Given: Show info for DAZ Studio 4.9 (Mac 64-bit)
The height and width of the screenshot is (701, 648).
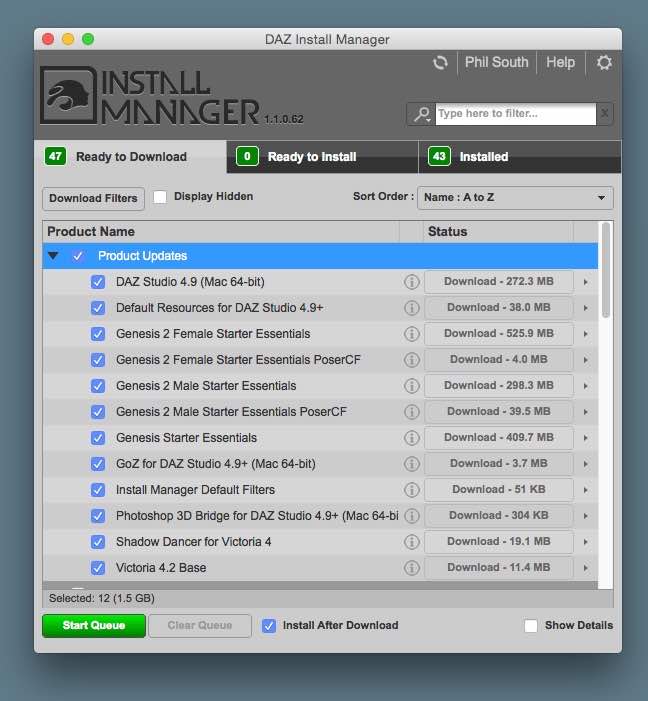Looking at the screenshot, I should (x=411, y=282).
